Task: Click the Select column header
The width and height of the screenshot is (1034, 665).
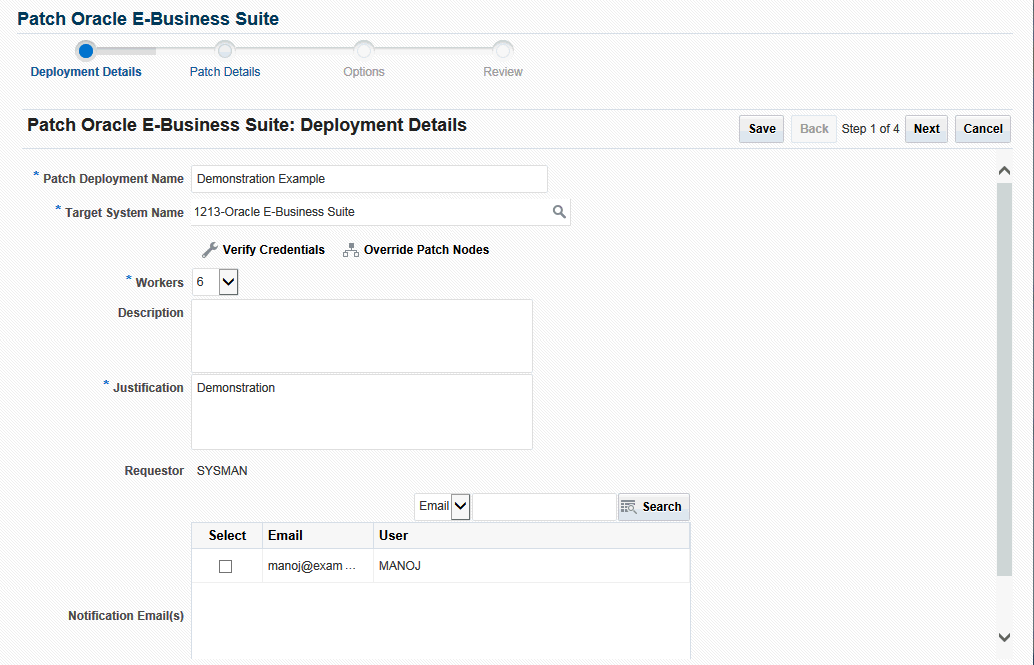Action: click(x=227, y=536)
